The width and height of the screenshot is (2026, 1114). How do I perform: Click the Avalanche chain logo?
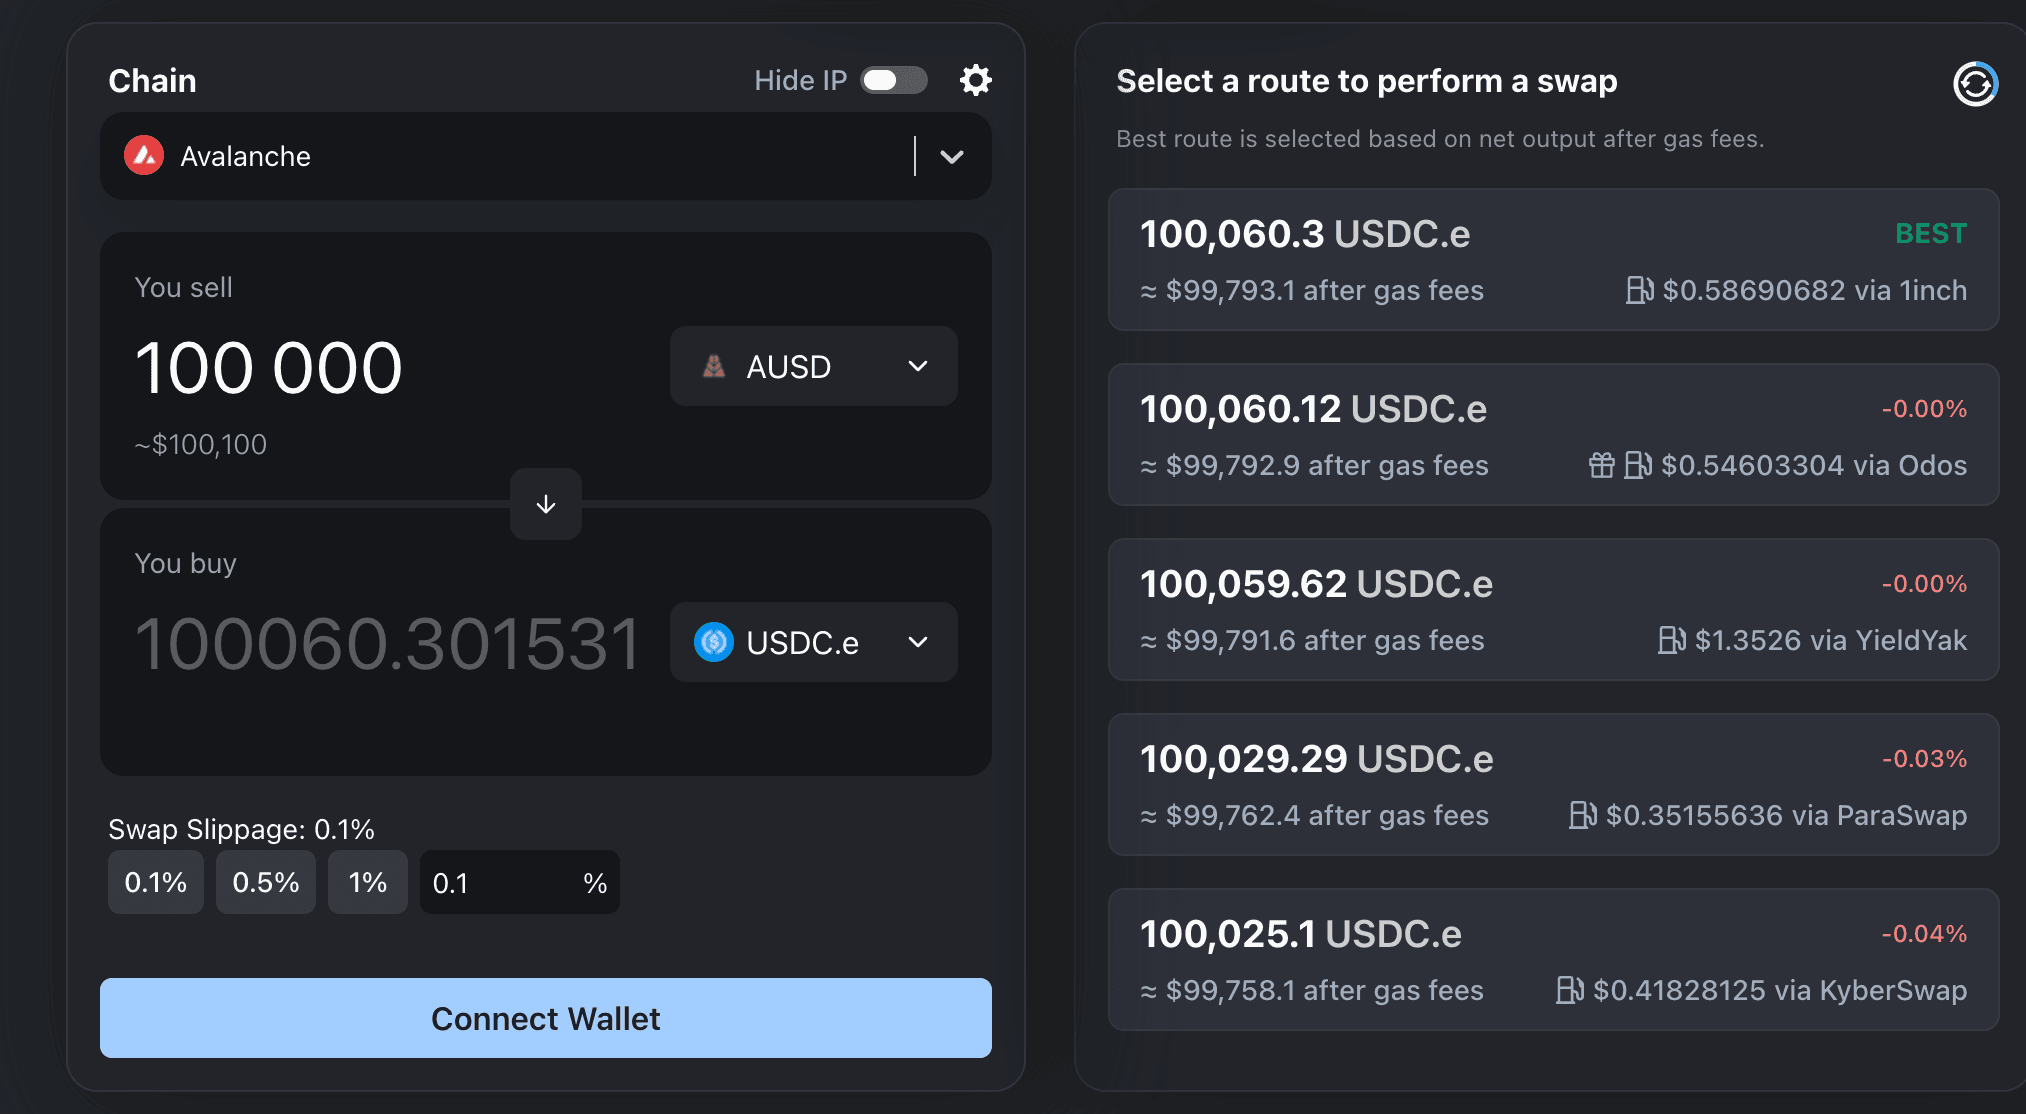click(x=144, y=156)
